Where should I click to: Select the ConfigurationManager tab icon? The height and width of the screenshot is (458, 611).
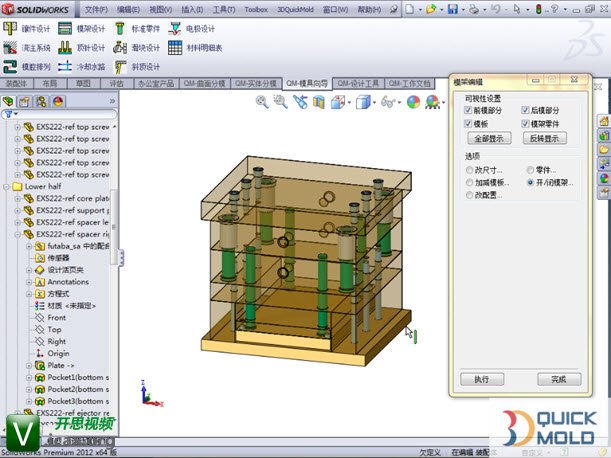[x=41, y=102]
